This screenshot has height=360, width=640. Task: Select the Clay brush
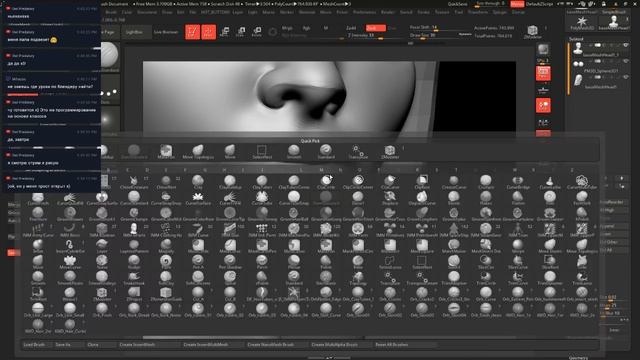tap(198, 182)
